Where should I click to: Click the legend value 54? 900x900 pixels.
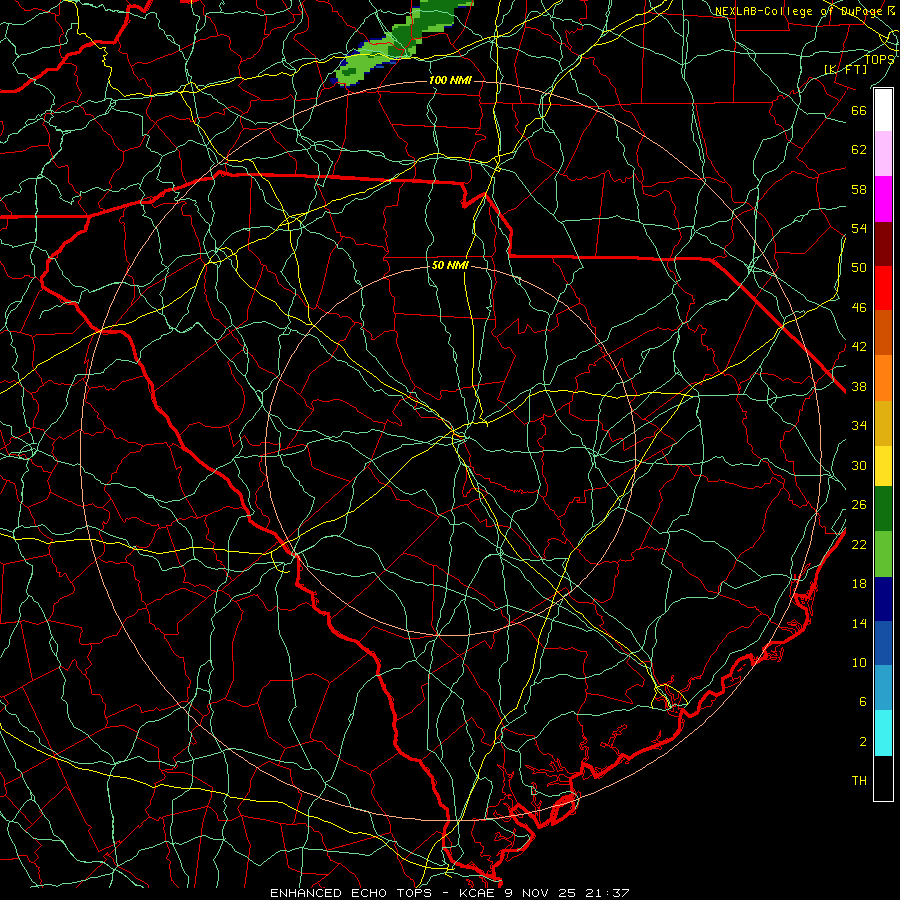point(859,228)
